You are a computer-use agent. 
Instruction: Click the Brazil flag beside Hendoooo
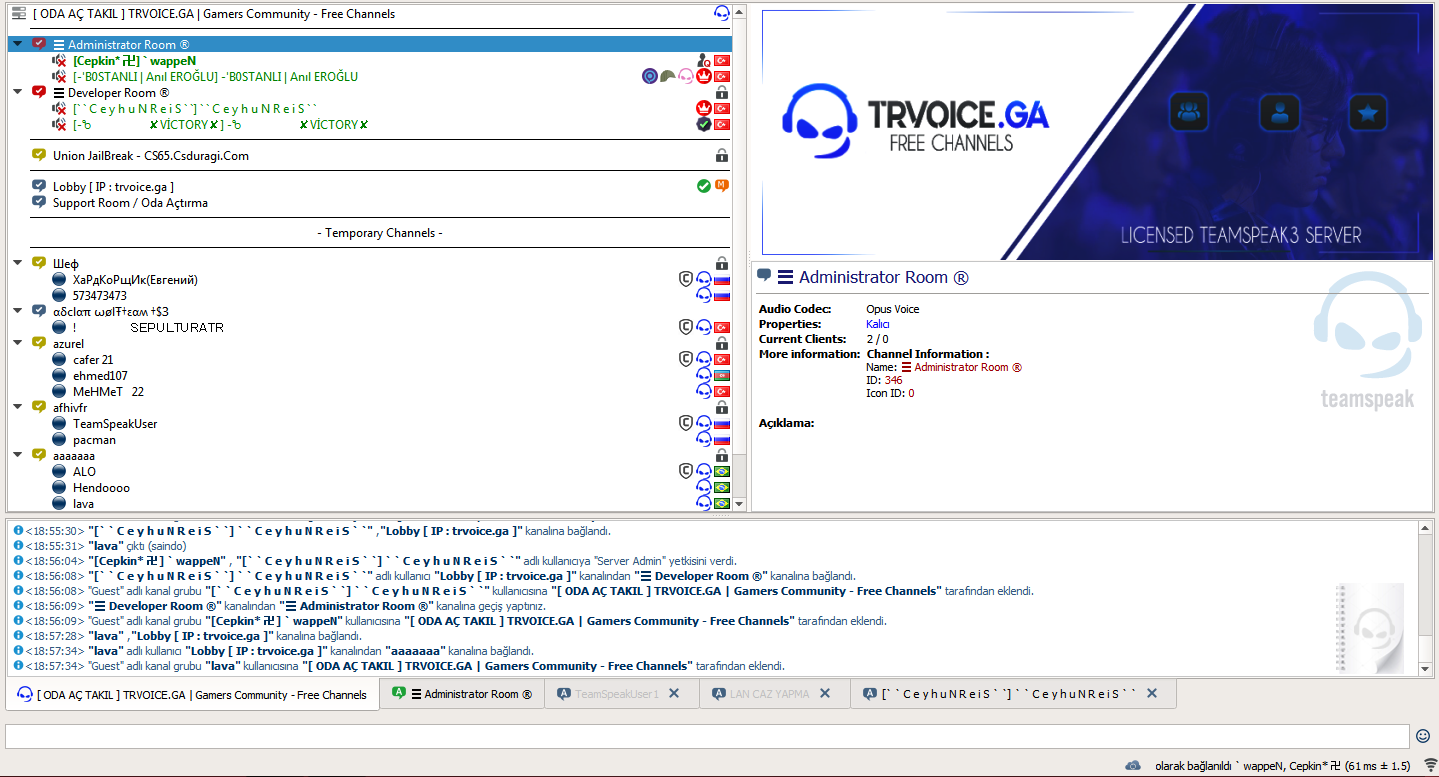(x=721, y=488)
